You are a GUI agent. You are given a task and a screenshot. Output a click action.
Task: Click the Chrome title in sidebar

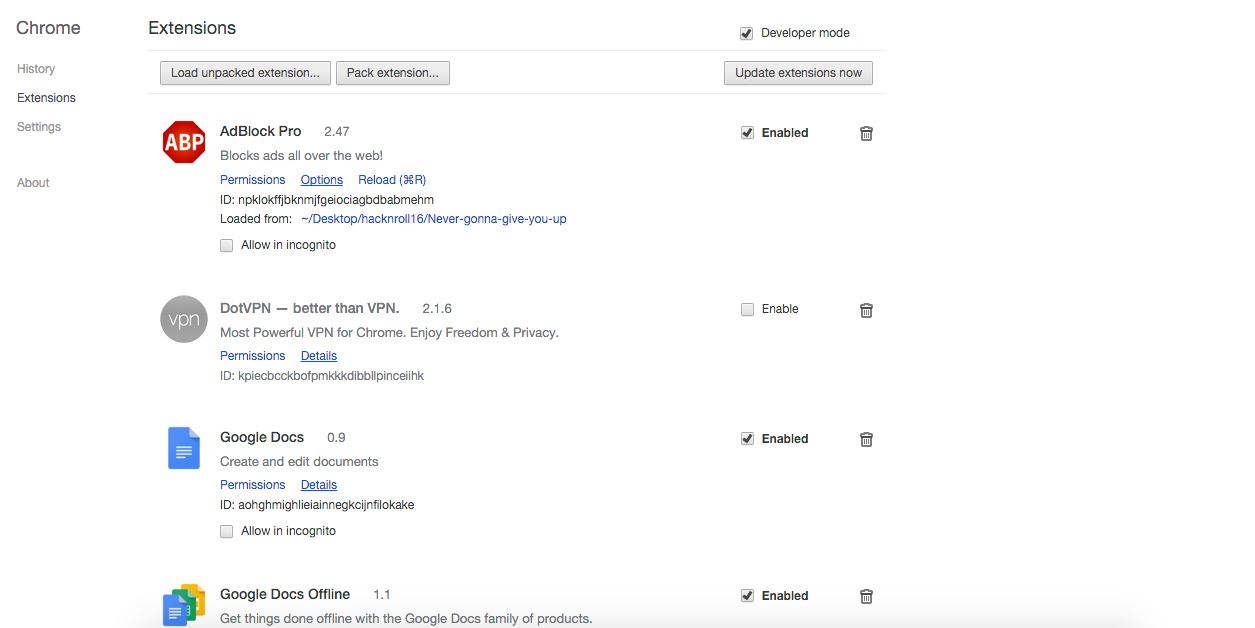[x=48, y=28]
